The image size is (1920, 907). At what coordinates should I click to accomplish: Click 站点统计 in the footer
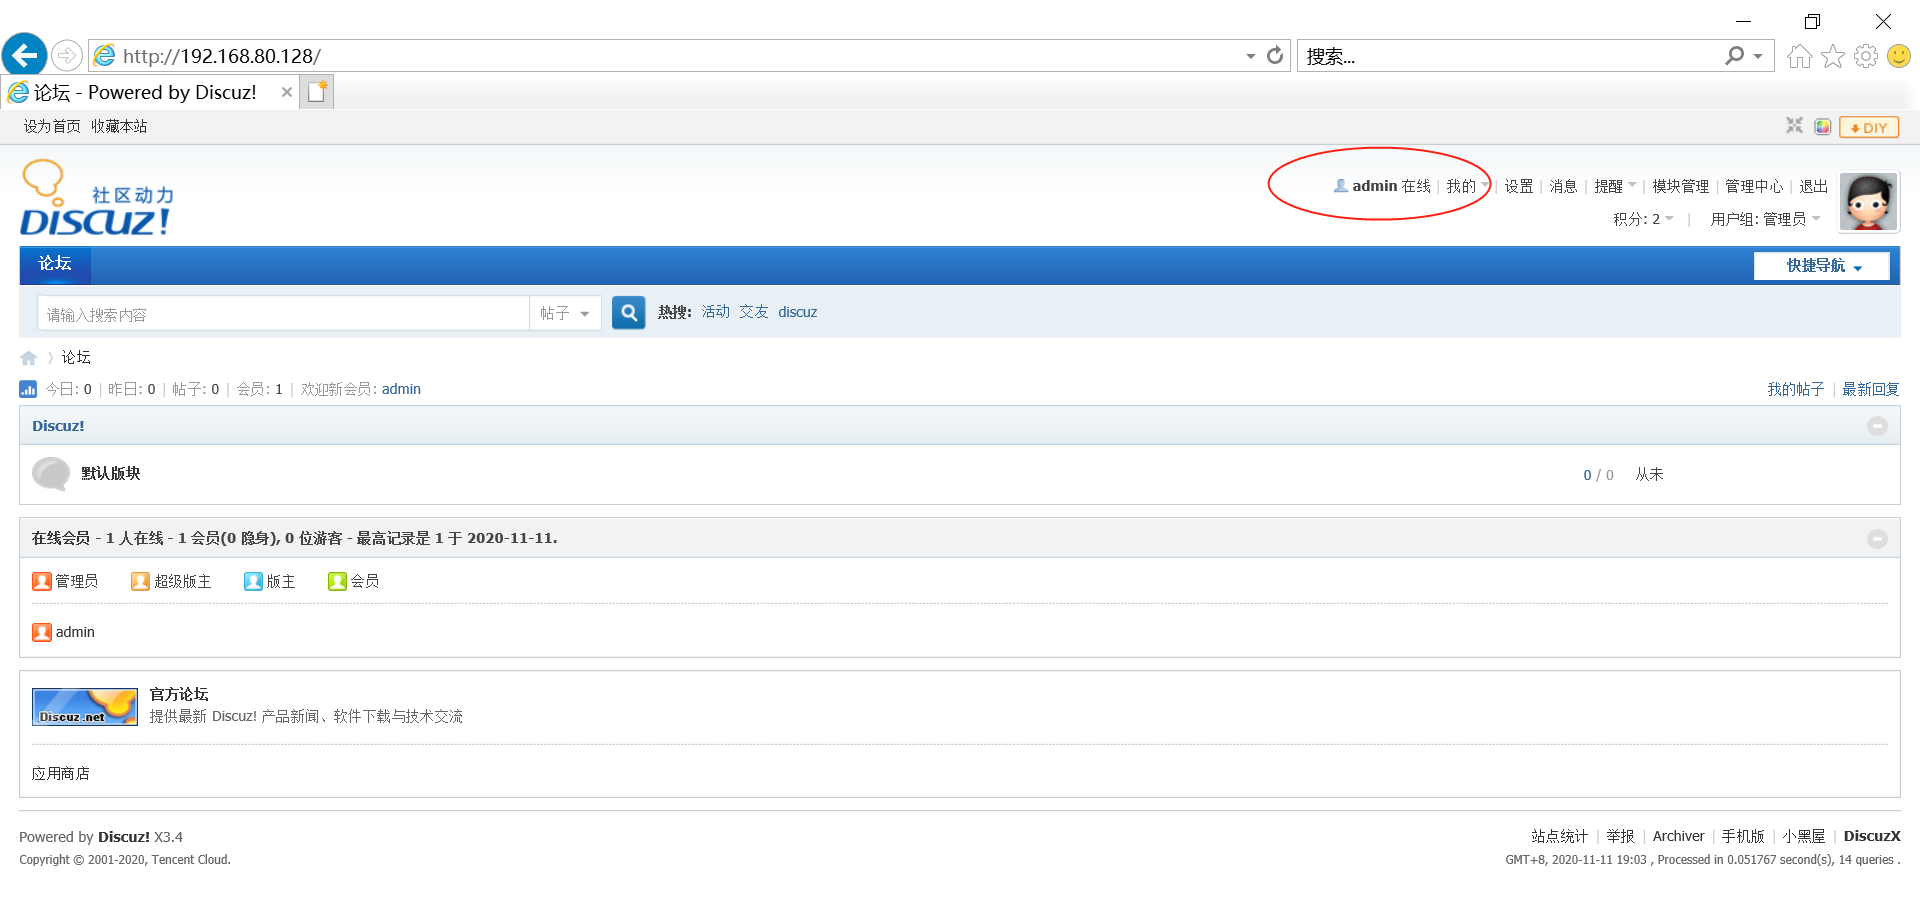(1560, 836)
